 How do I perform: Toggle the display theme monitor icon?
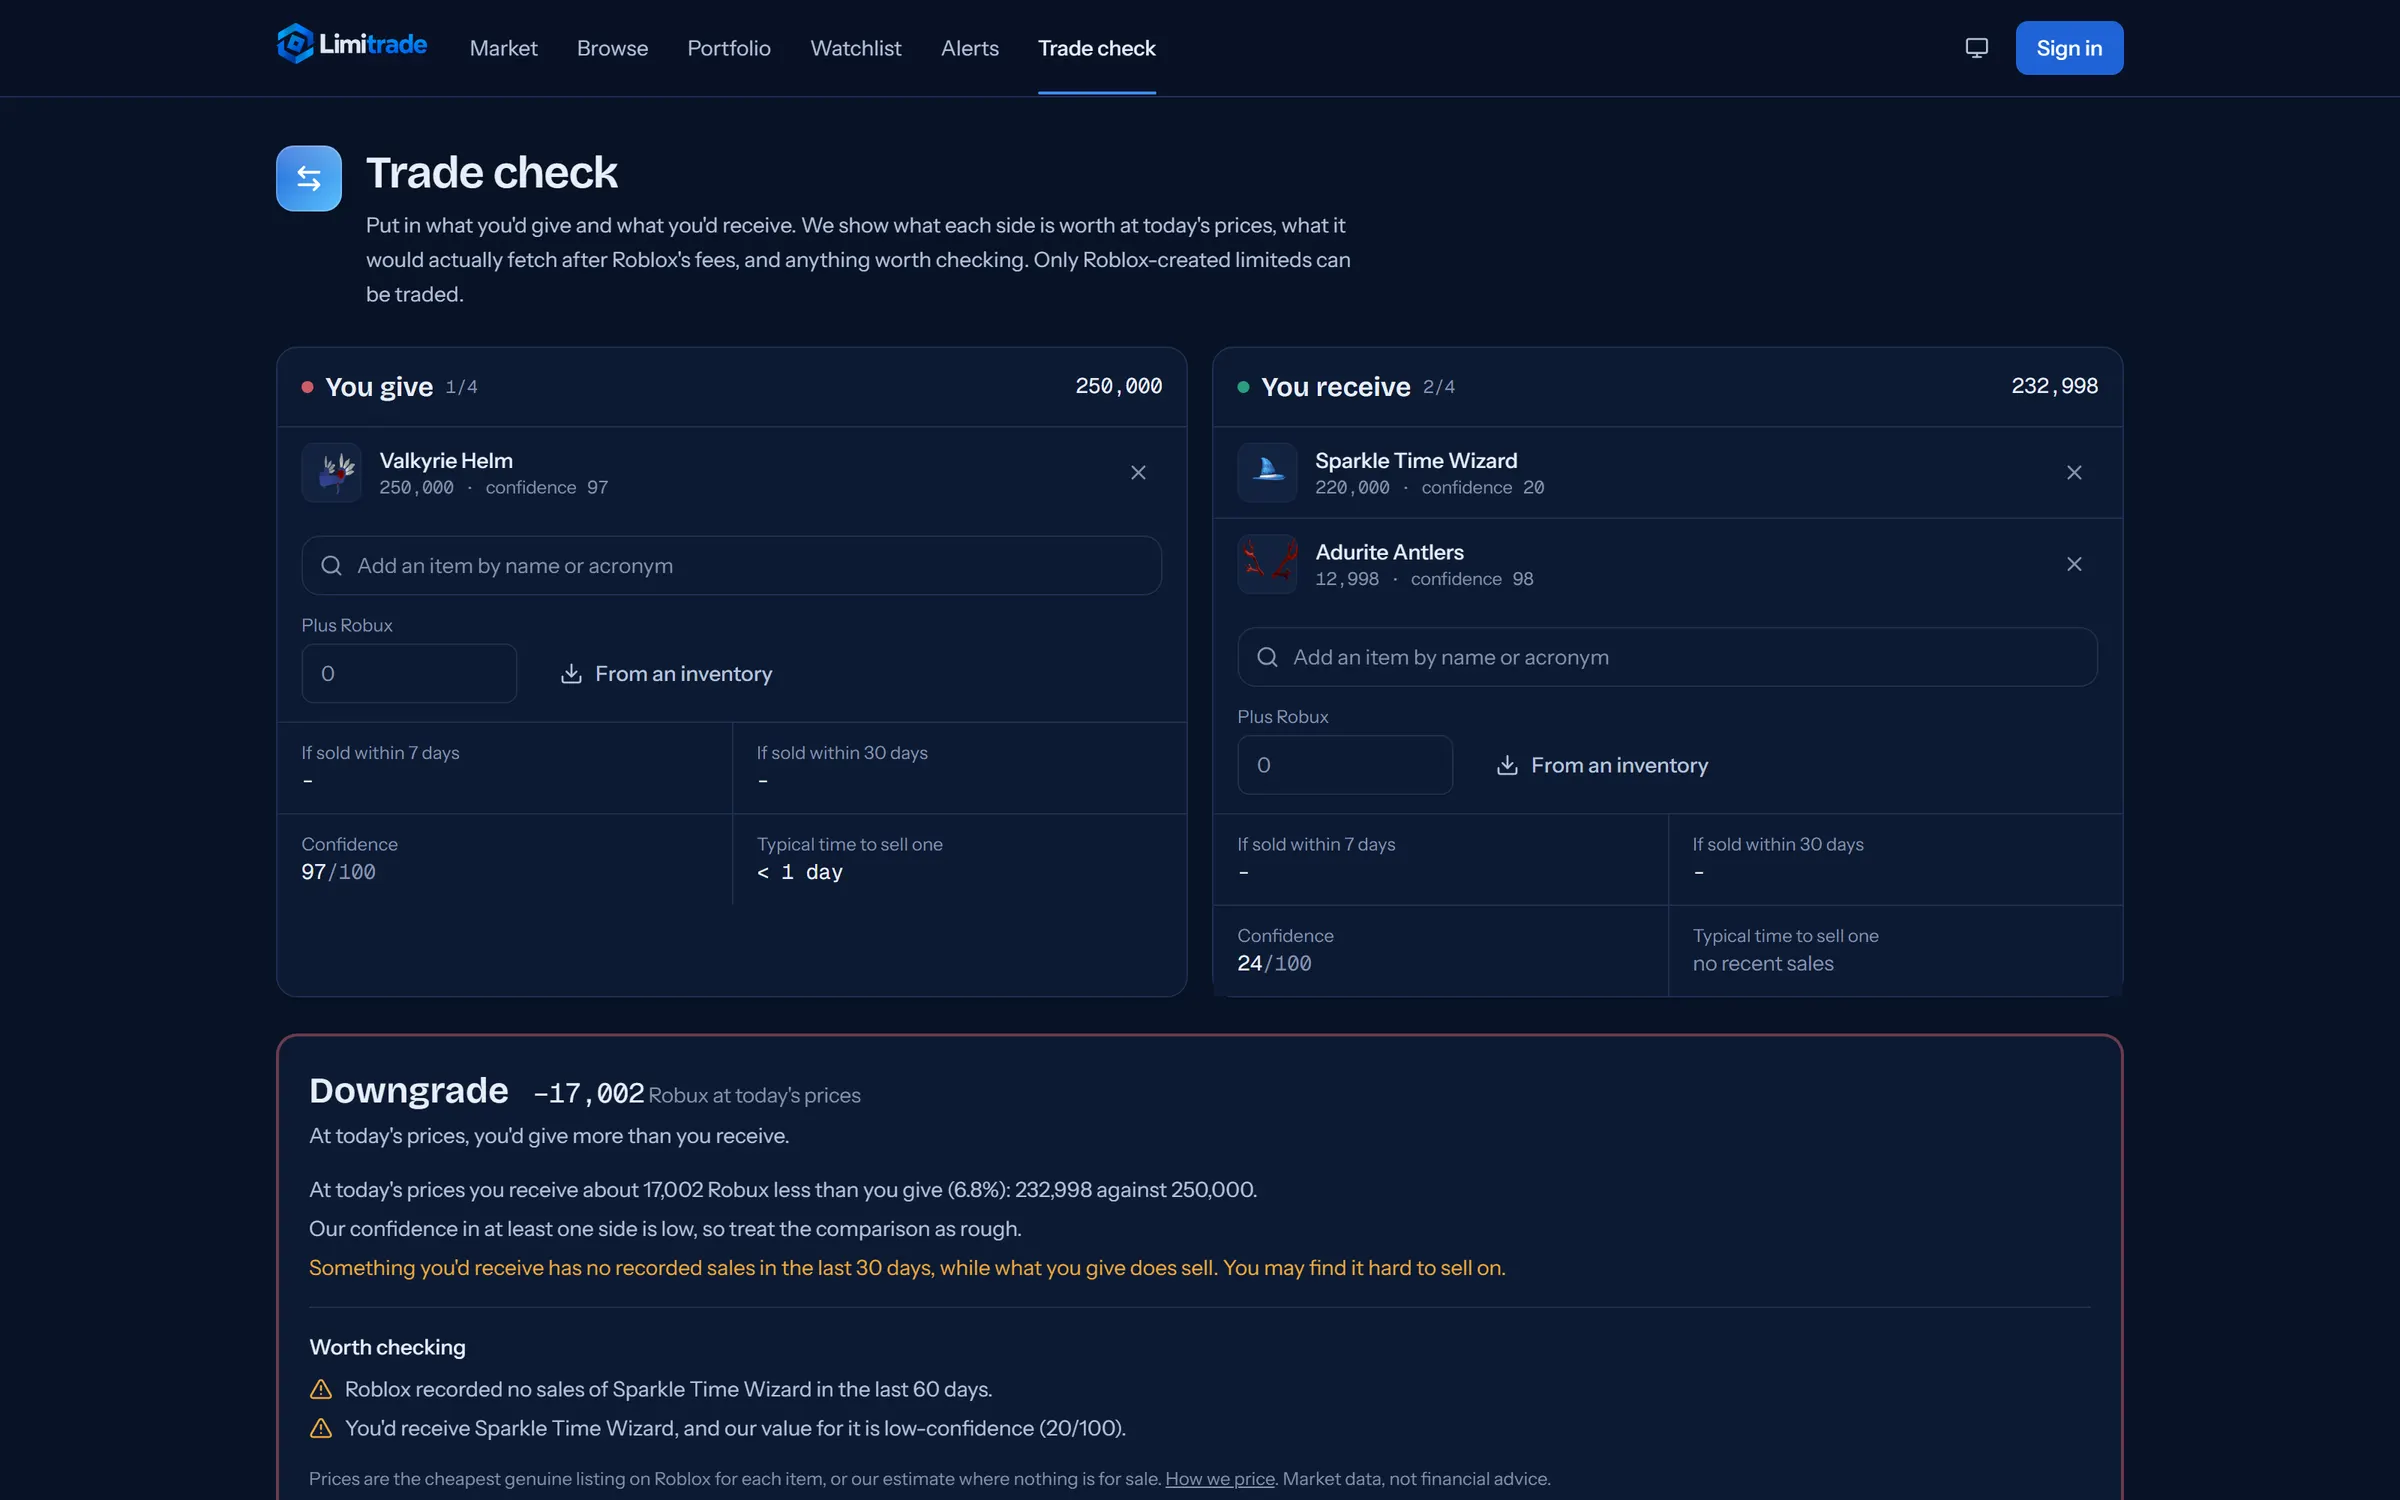click(1976, 48)
